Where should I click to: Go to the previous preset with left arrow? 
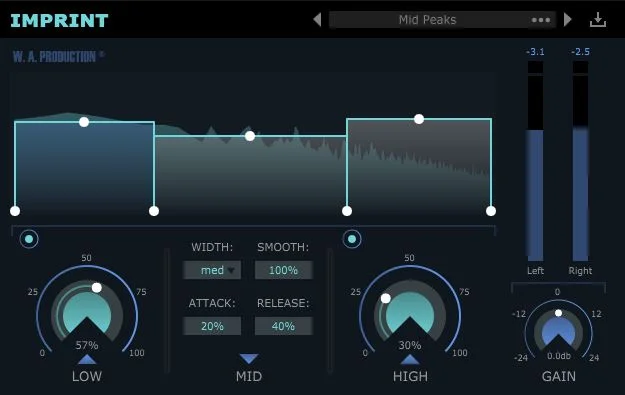317,19
